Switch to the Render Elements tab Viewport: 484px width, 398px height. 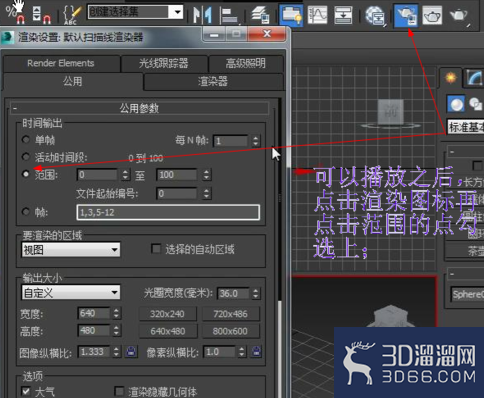coord(61,63)
